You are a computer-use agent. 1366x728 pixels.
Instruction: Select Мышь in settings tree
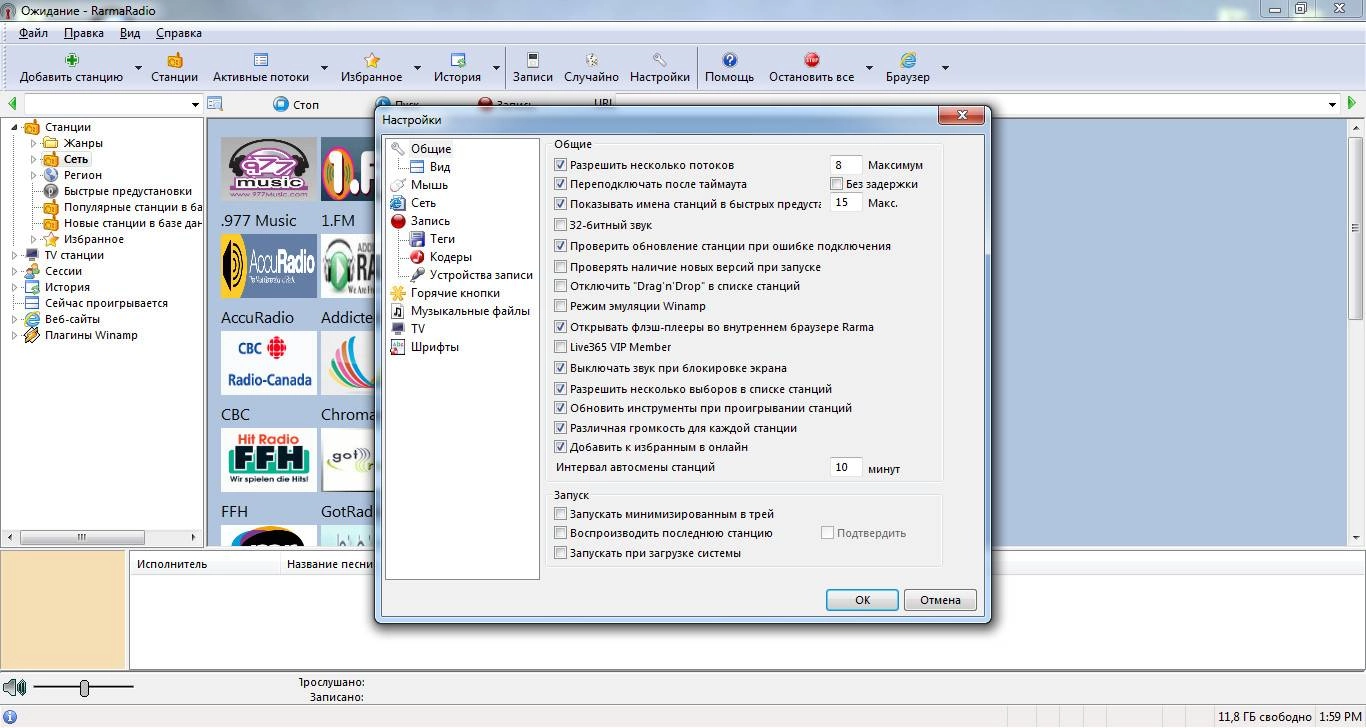tap(429, 185)
